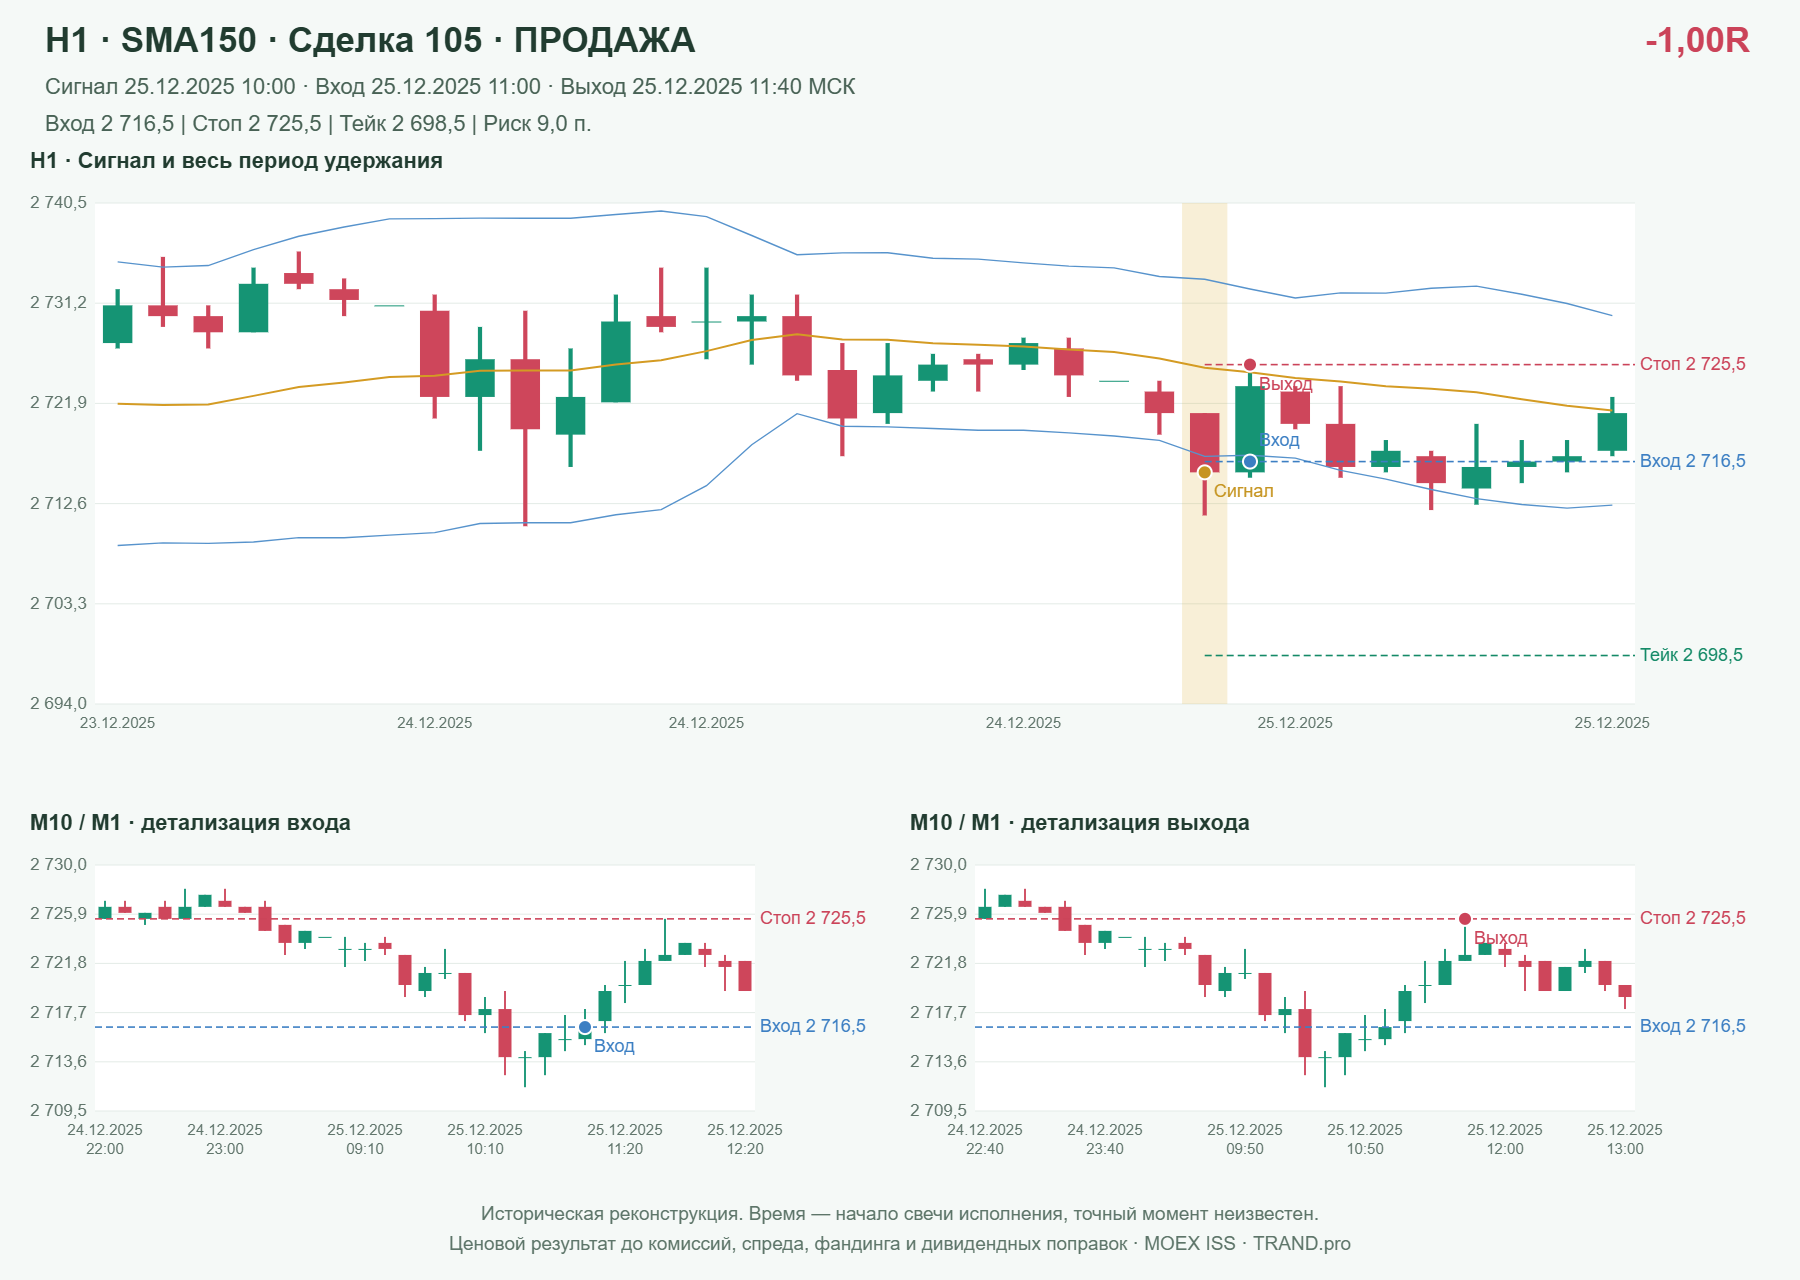Click the Тейк 2 698,5 label on H1 chart

(x=1691, y=655)
